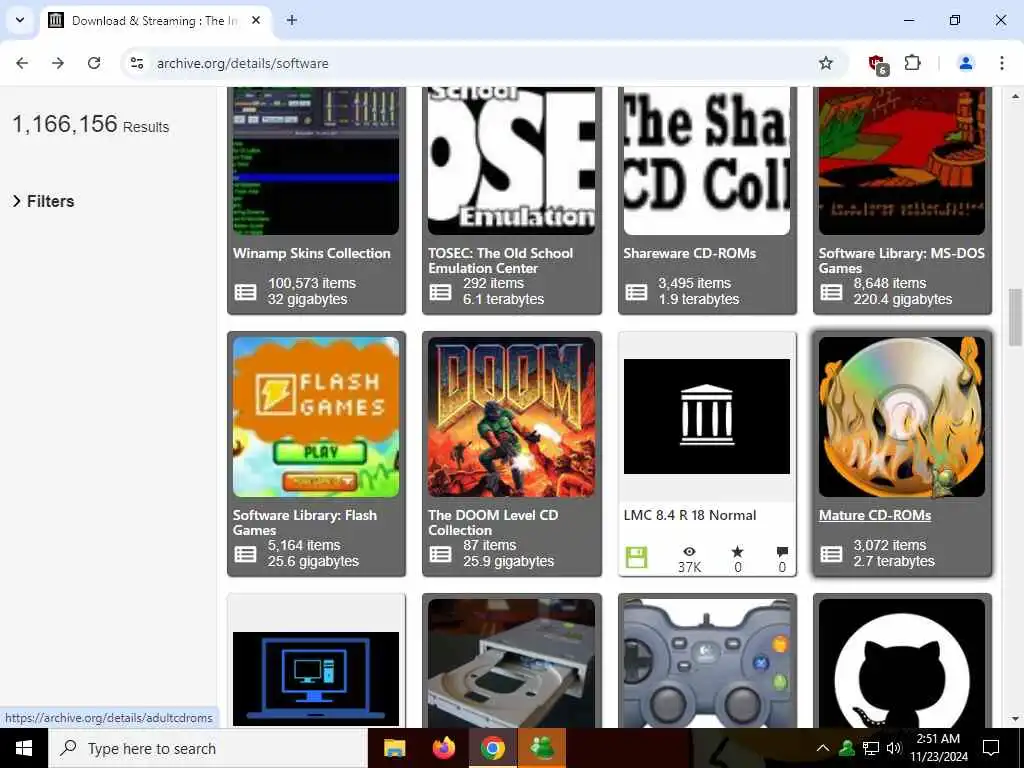Viewport: 1024px width, 768px height.
Task: Click the eye views icon showing 37K
Action: [x=689, y=552]
